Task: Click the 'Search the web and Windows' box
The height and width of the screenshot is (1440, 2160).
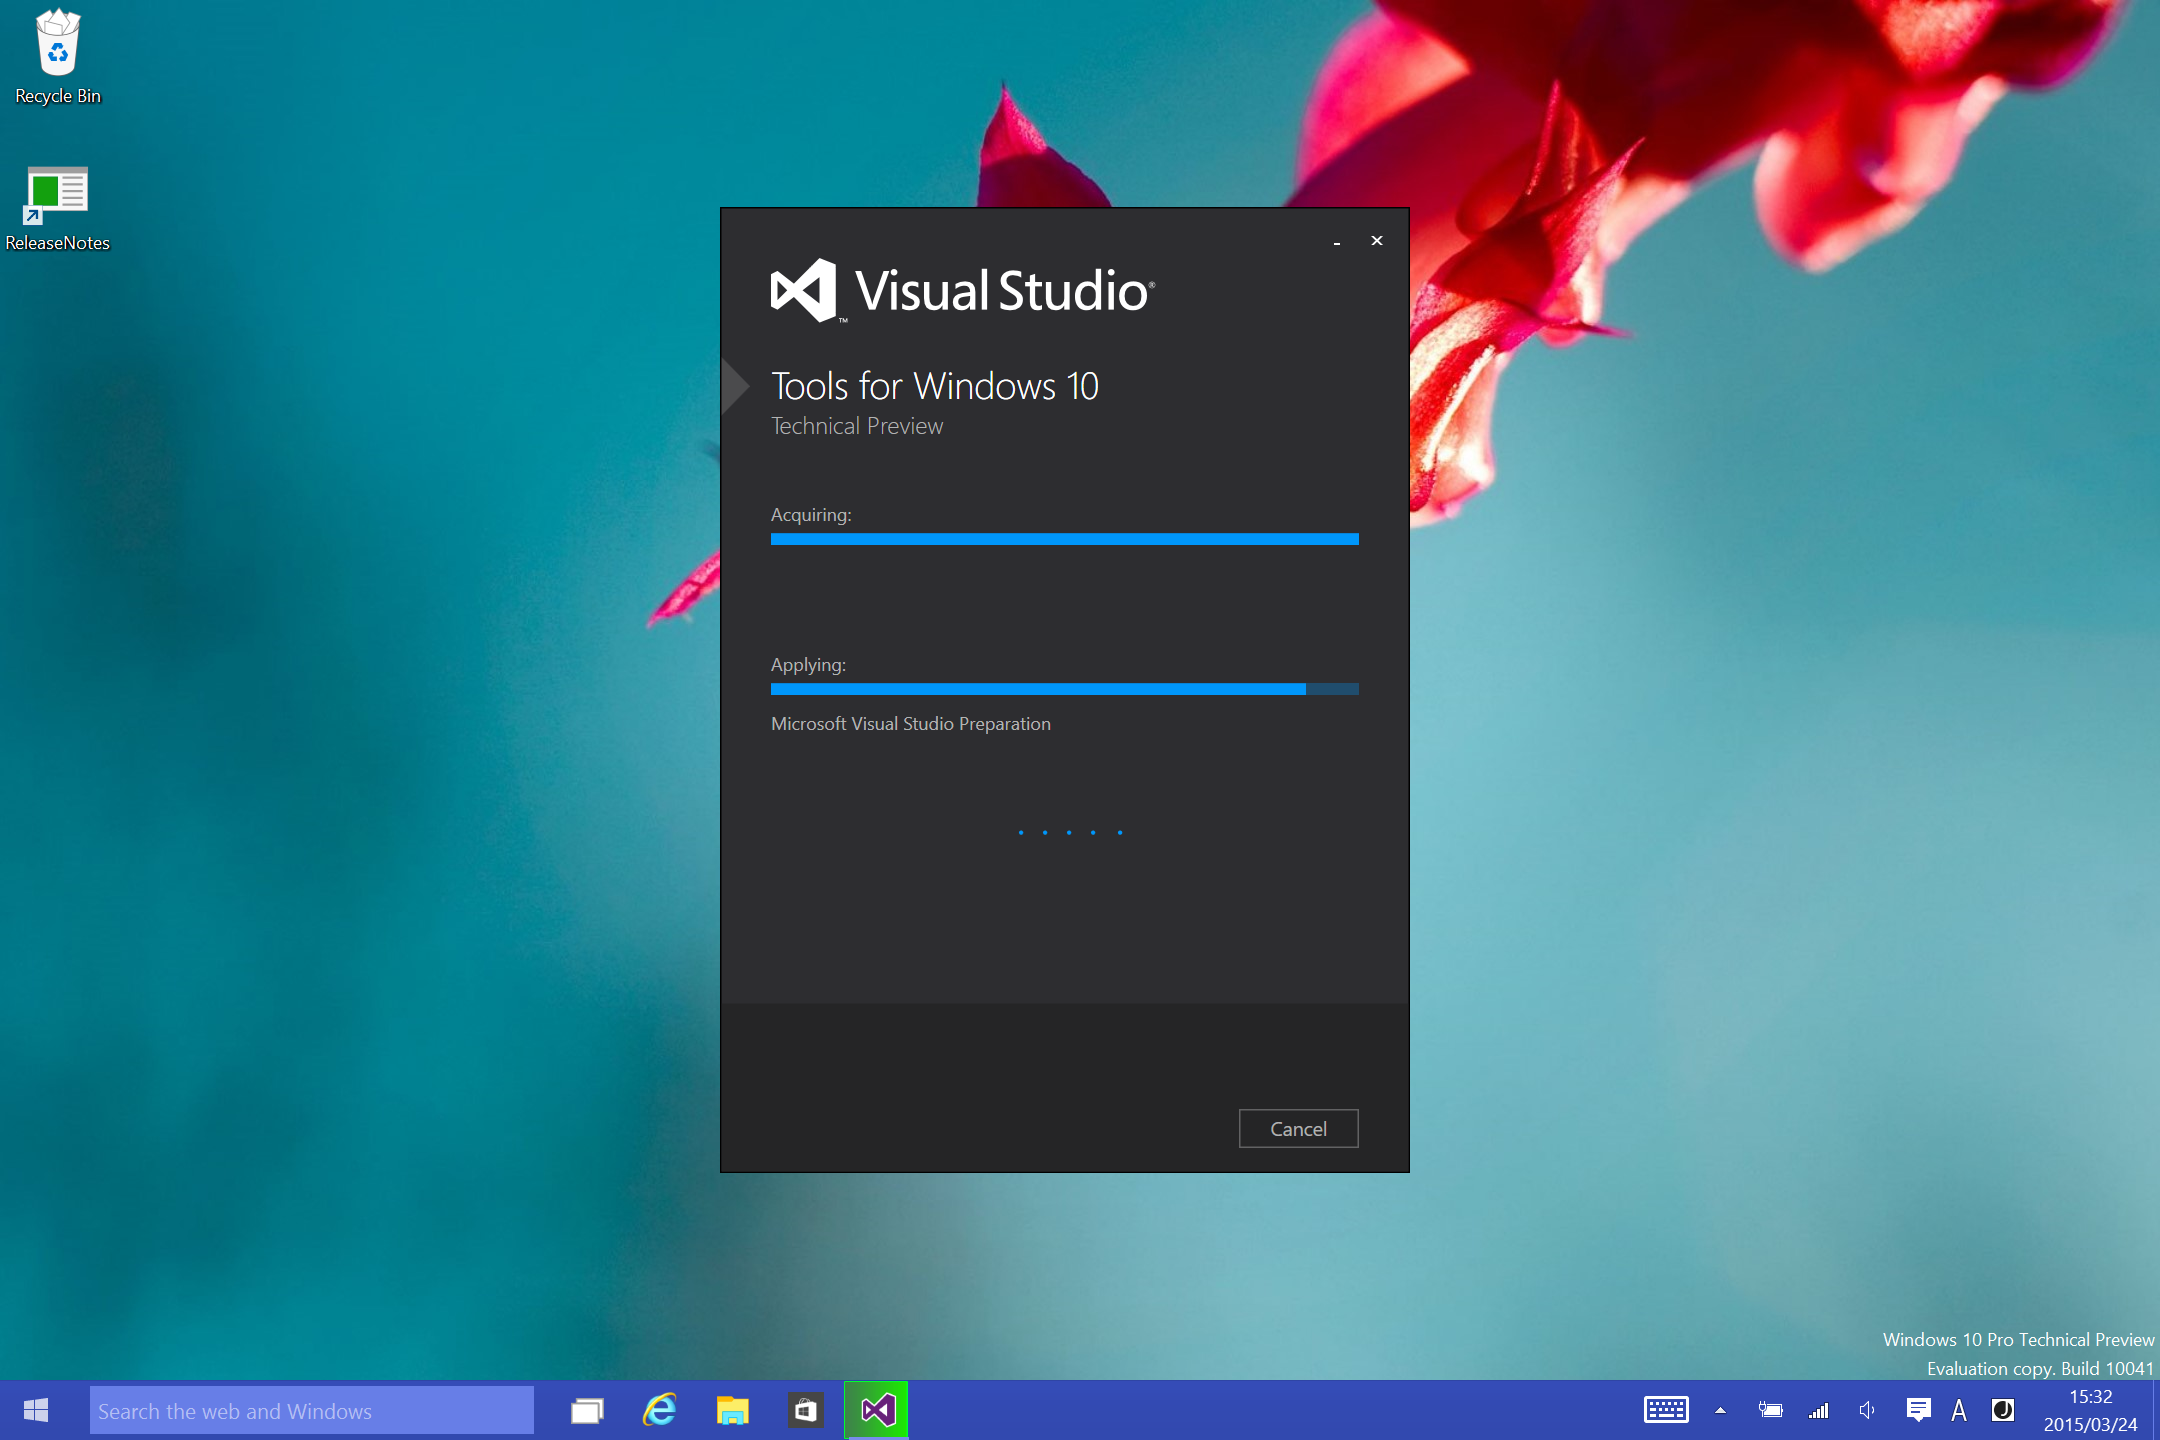Action: click(x=310, y=1410)
